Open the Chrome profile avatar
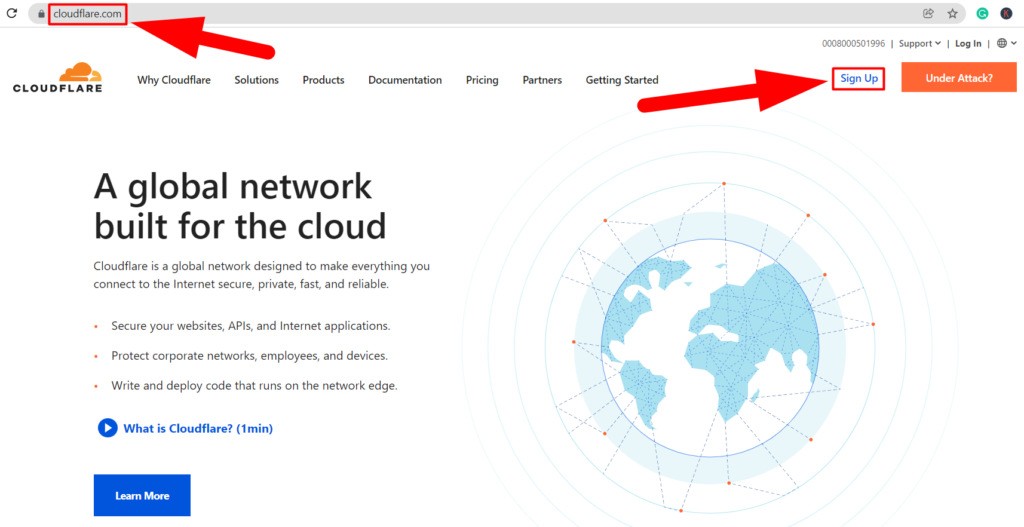 click(x=1006, y=14)
